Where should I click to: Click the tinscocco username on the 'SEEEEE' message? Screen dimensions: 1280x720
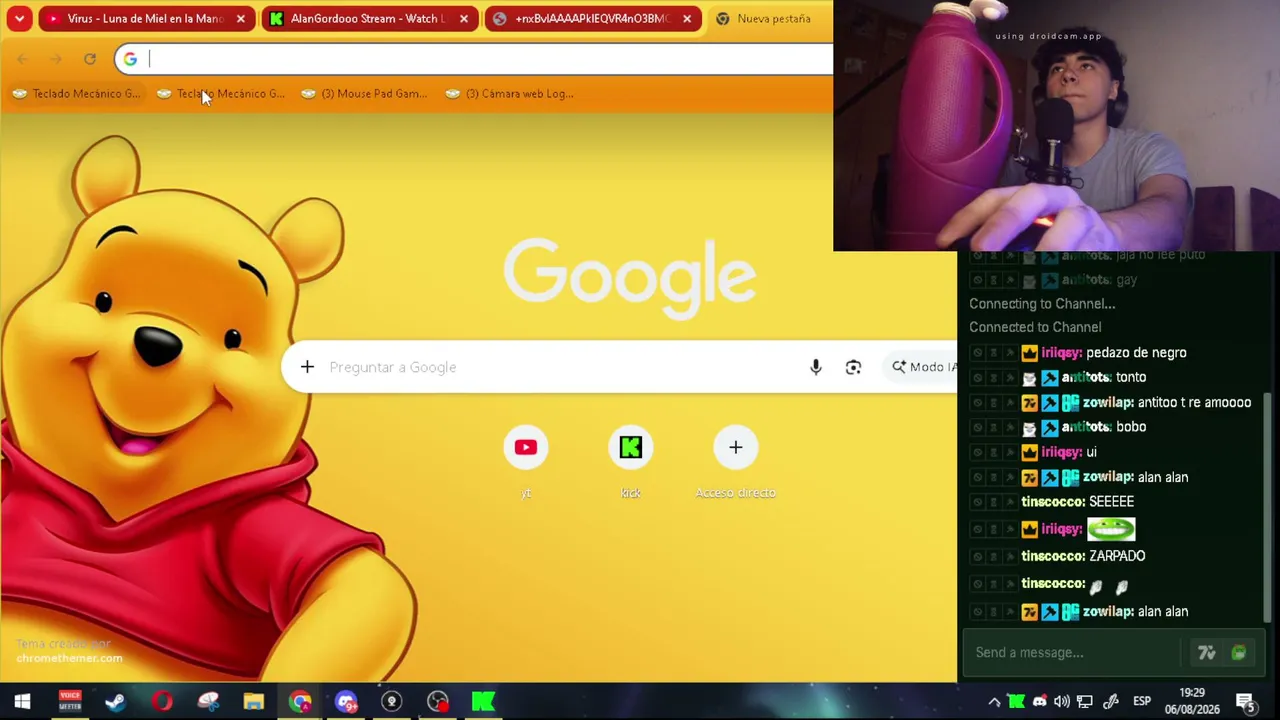tap(1053, 502)
